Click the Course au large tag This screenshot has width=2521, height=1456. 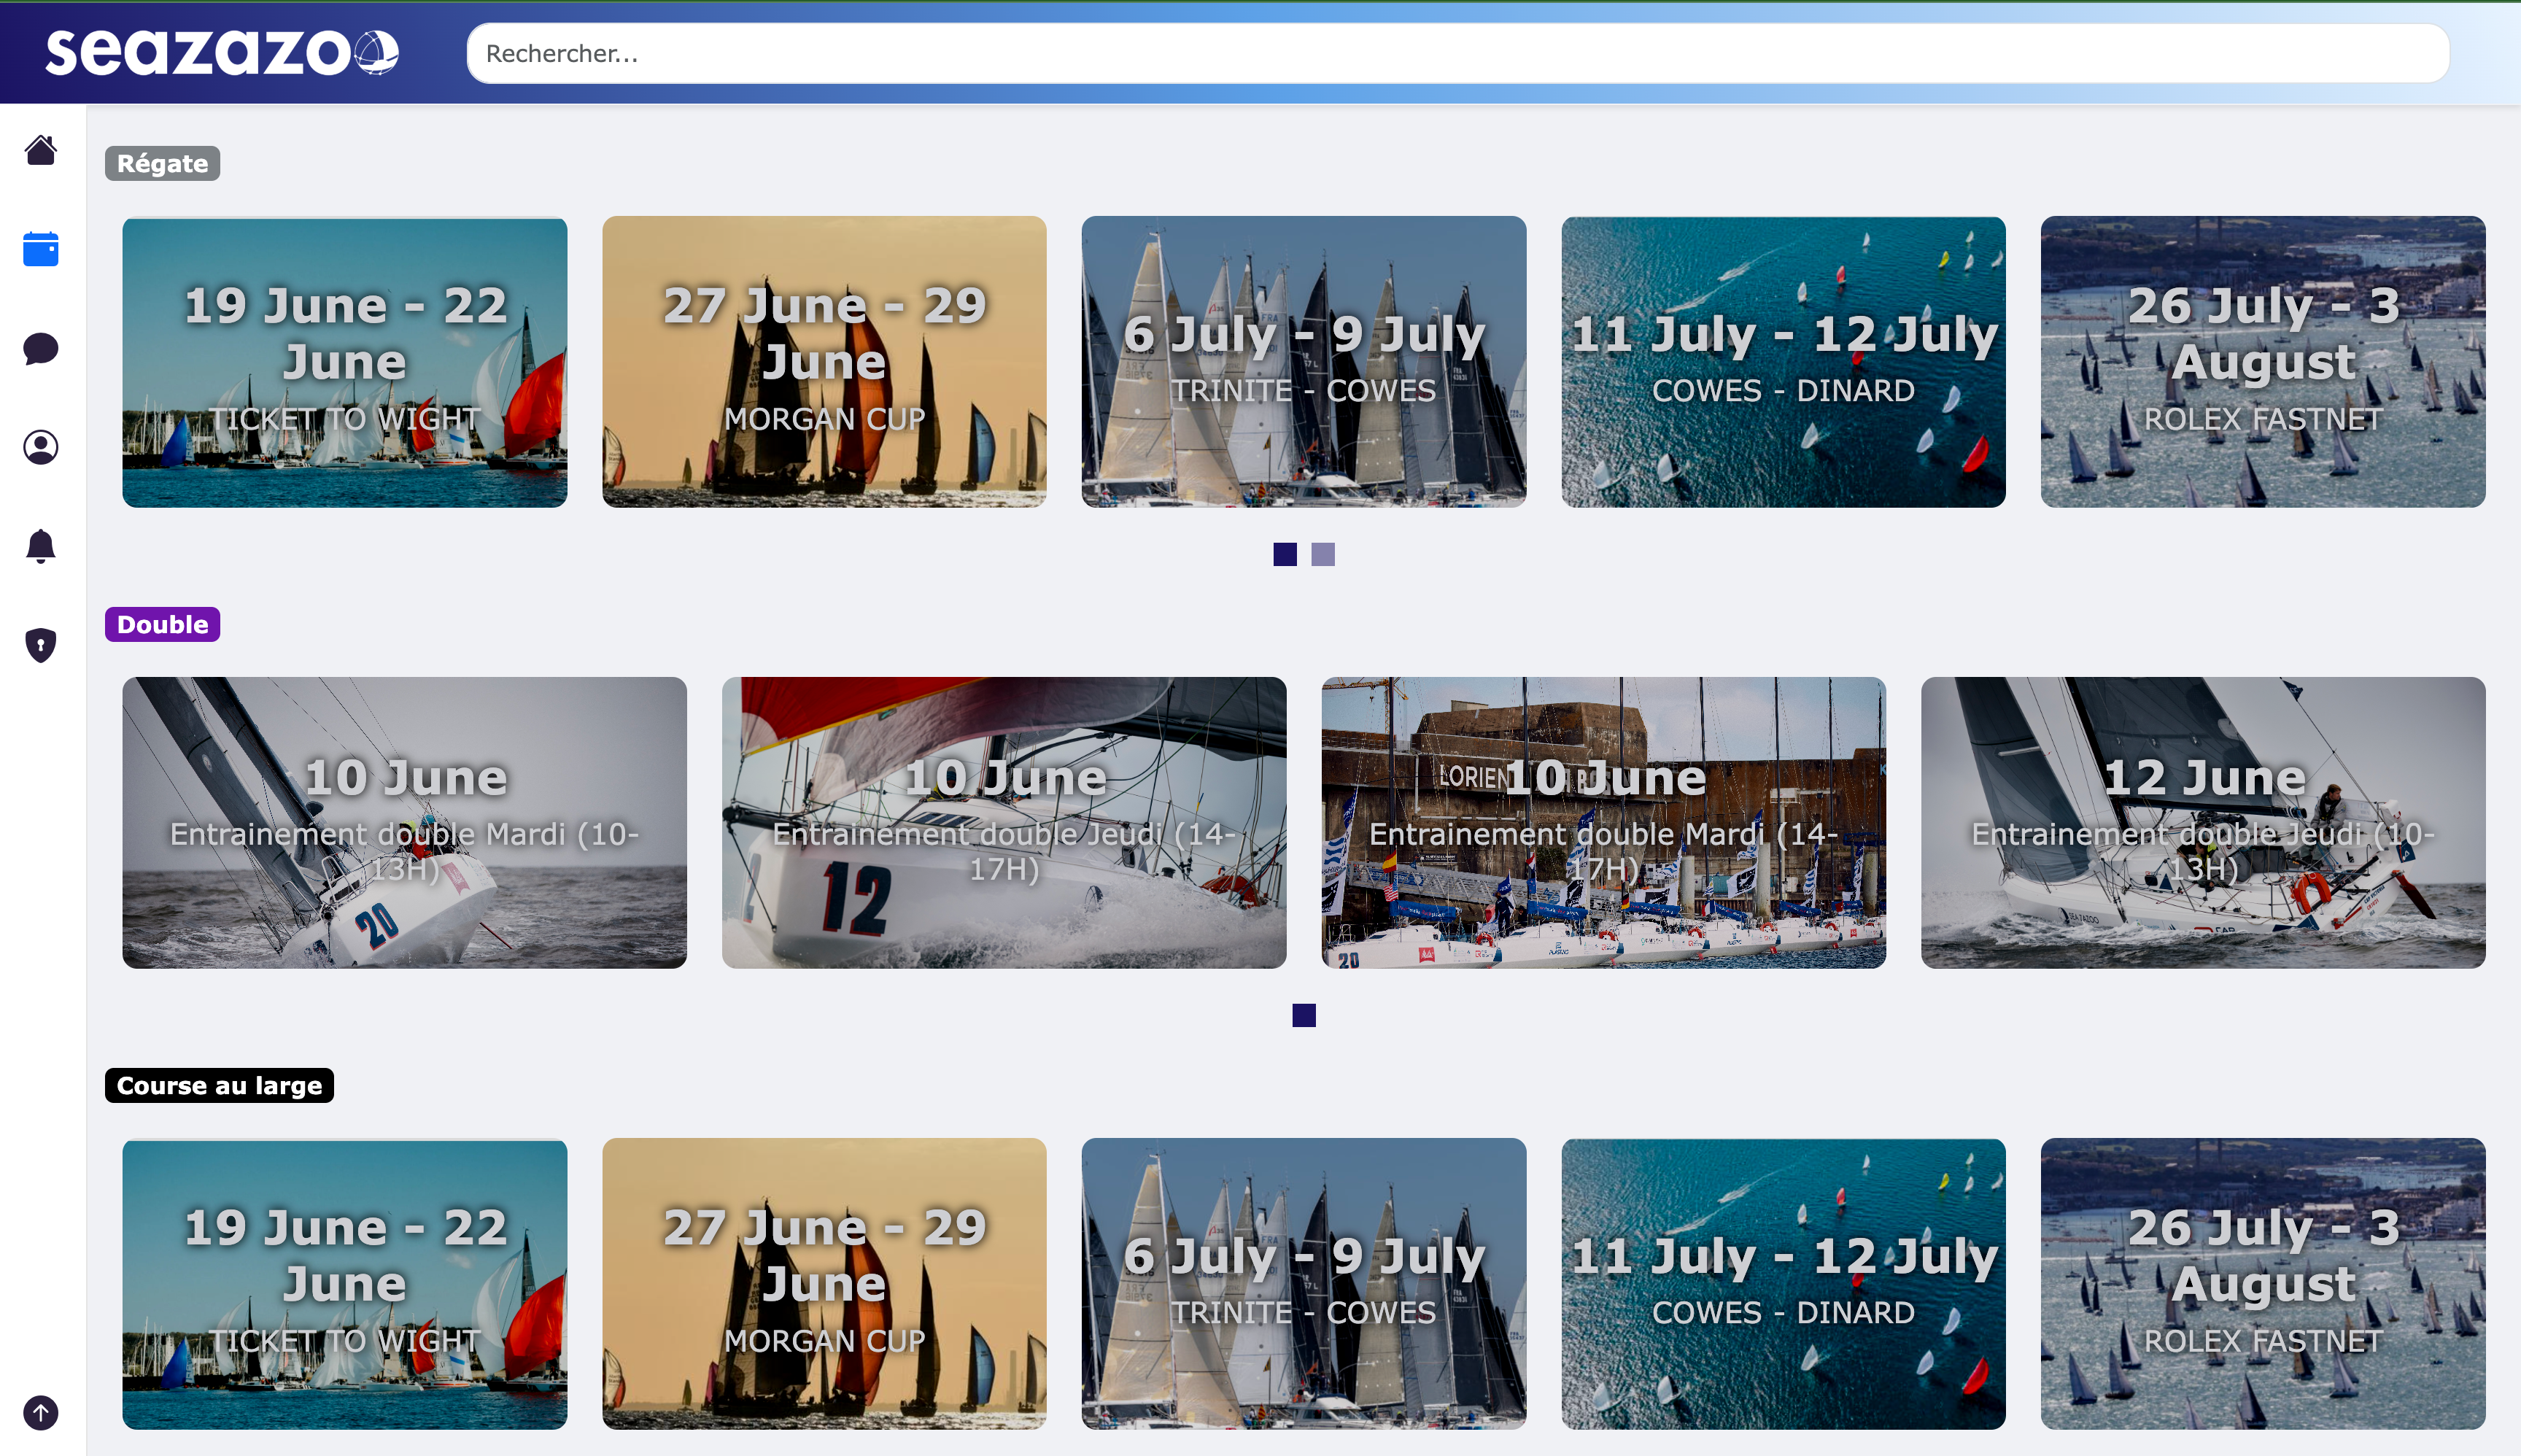tap(219, 1085)
